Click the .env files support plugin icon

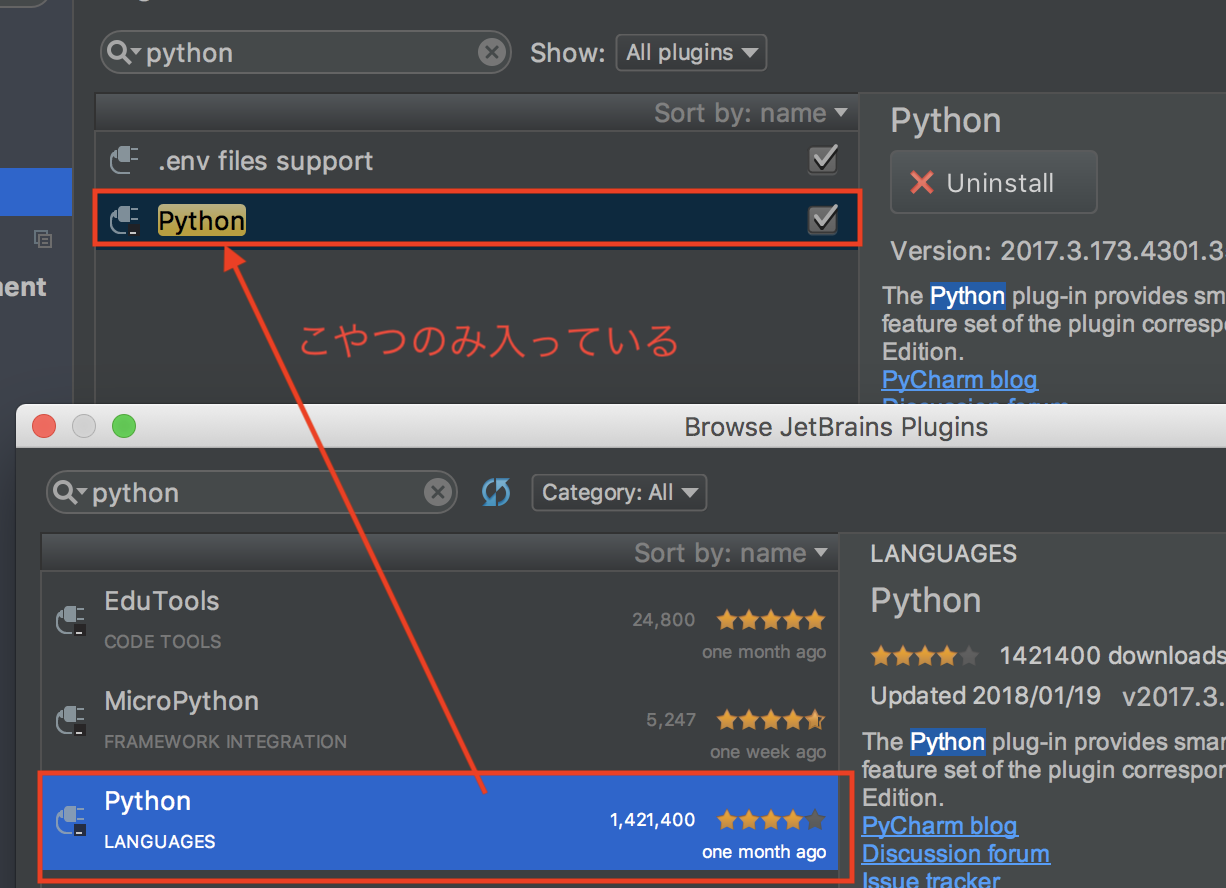pyautogui.click(x=125, y=160)
